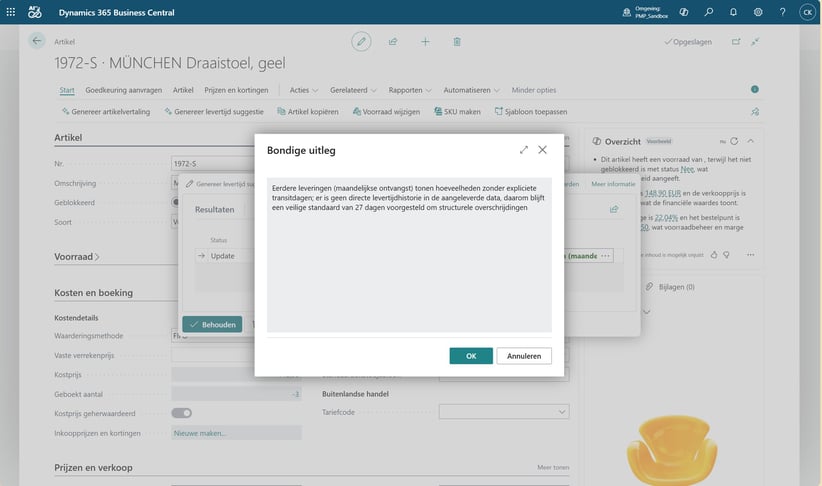The height and width of the screenshot is (486, 822).
Task: Click the share icon on article page
Action: 393,41
